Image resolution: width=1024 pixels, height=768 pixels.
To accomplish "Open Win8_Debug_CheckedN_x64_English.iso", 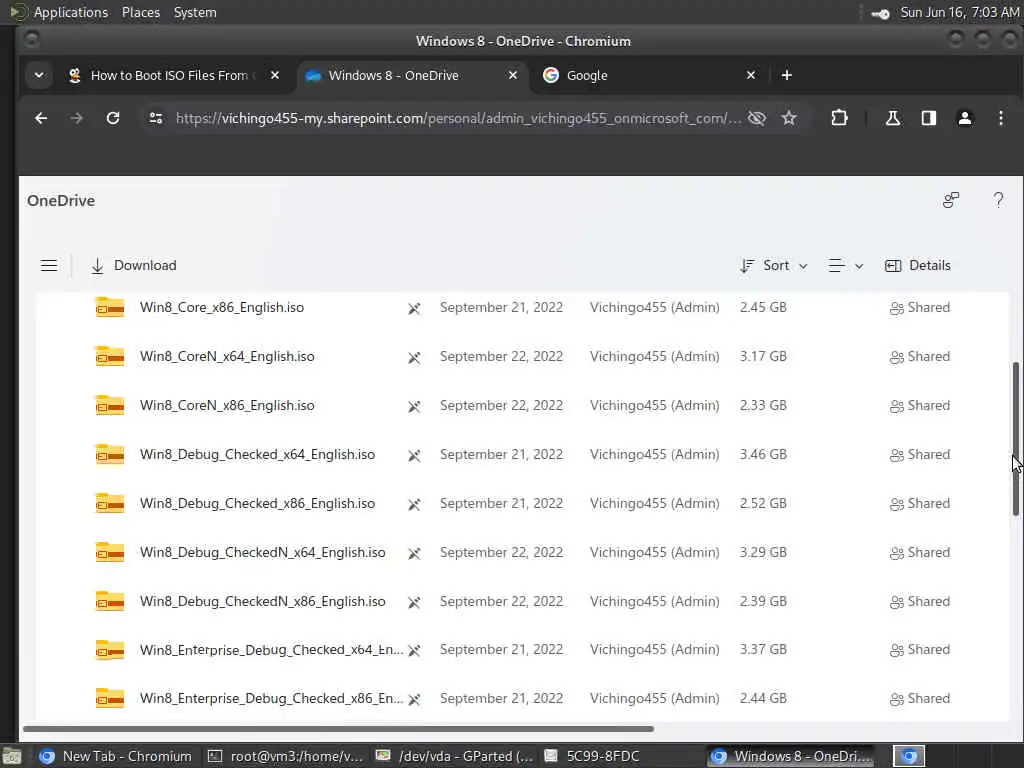I will tap(263, 552).
